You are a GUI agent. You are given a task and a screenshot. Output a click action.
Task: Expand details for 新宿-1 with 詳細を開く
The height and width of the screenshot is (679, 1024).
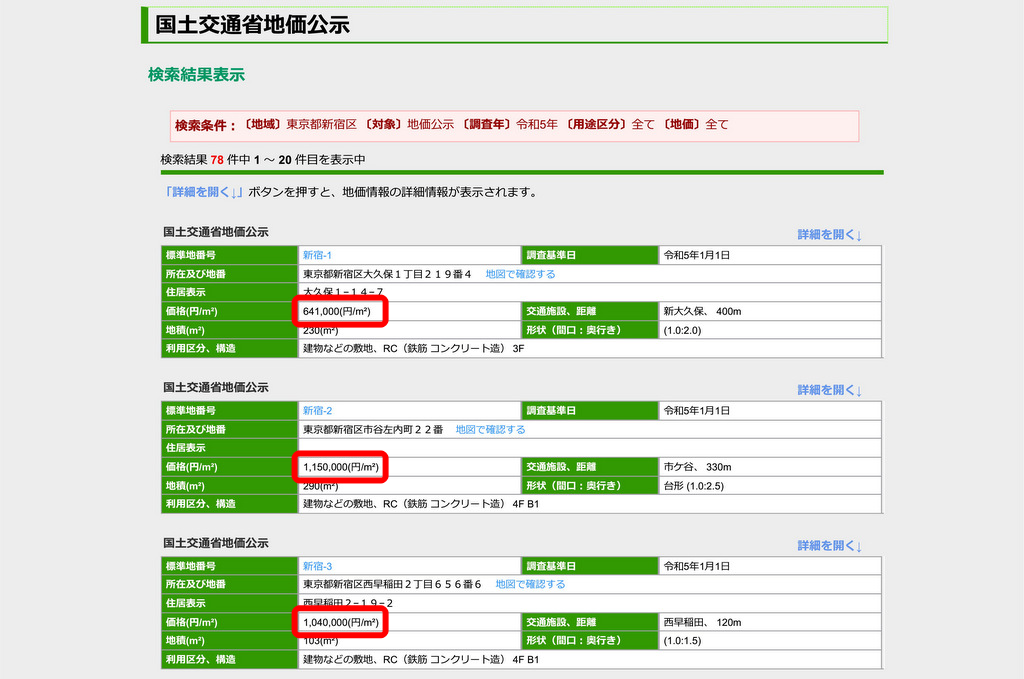pos(829,234)
